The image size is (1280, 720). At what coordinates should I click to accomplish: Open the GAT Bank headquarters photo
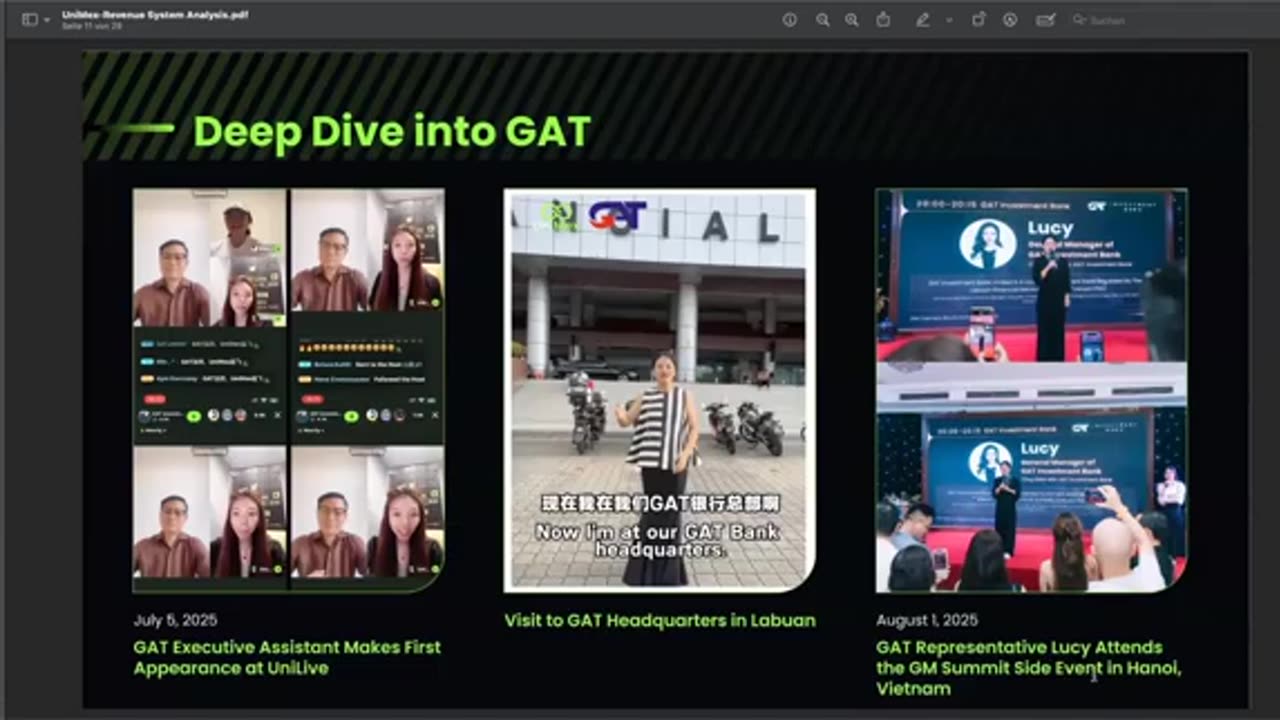660,390
